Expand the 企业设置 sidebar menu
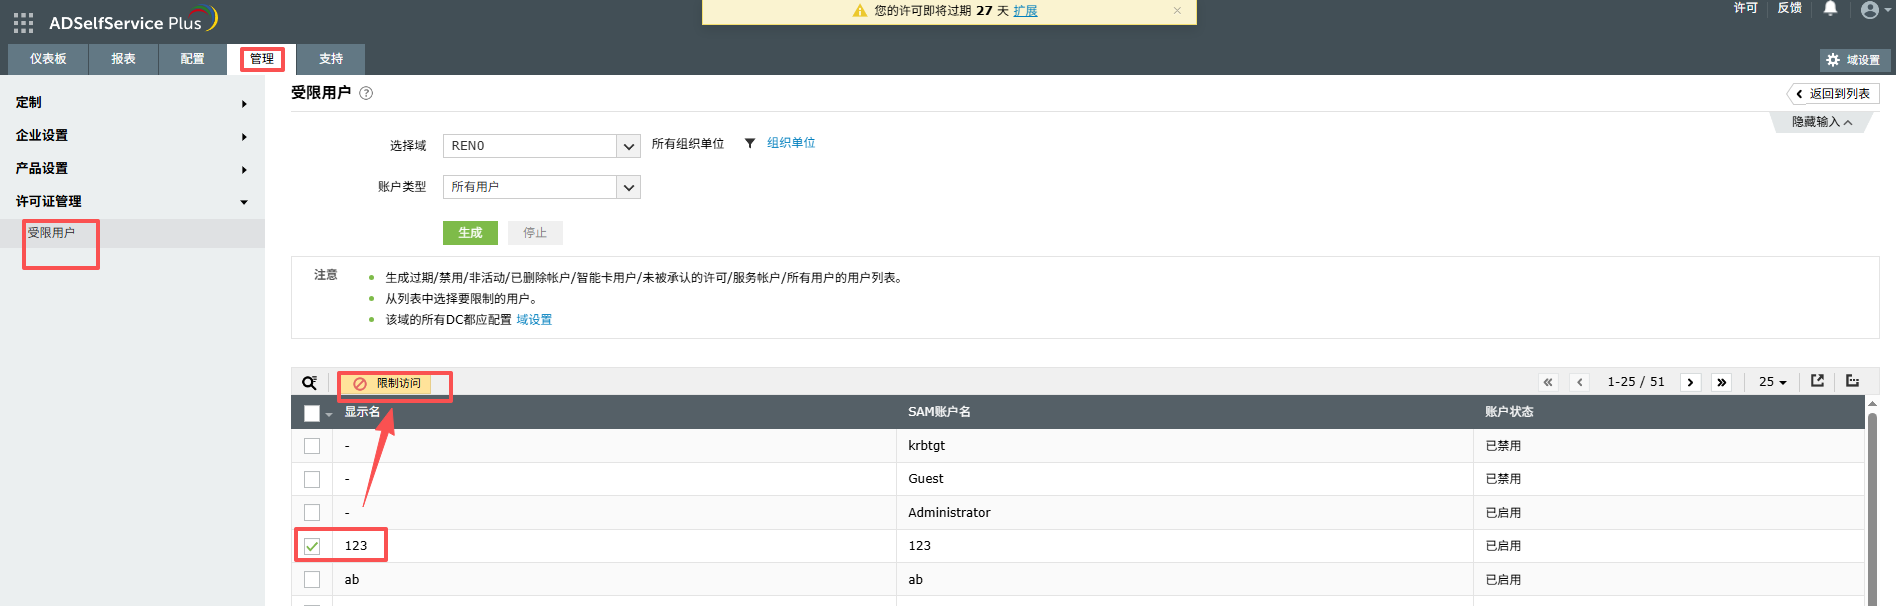 click(x=130, y=136)
